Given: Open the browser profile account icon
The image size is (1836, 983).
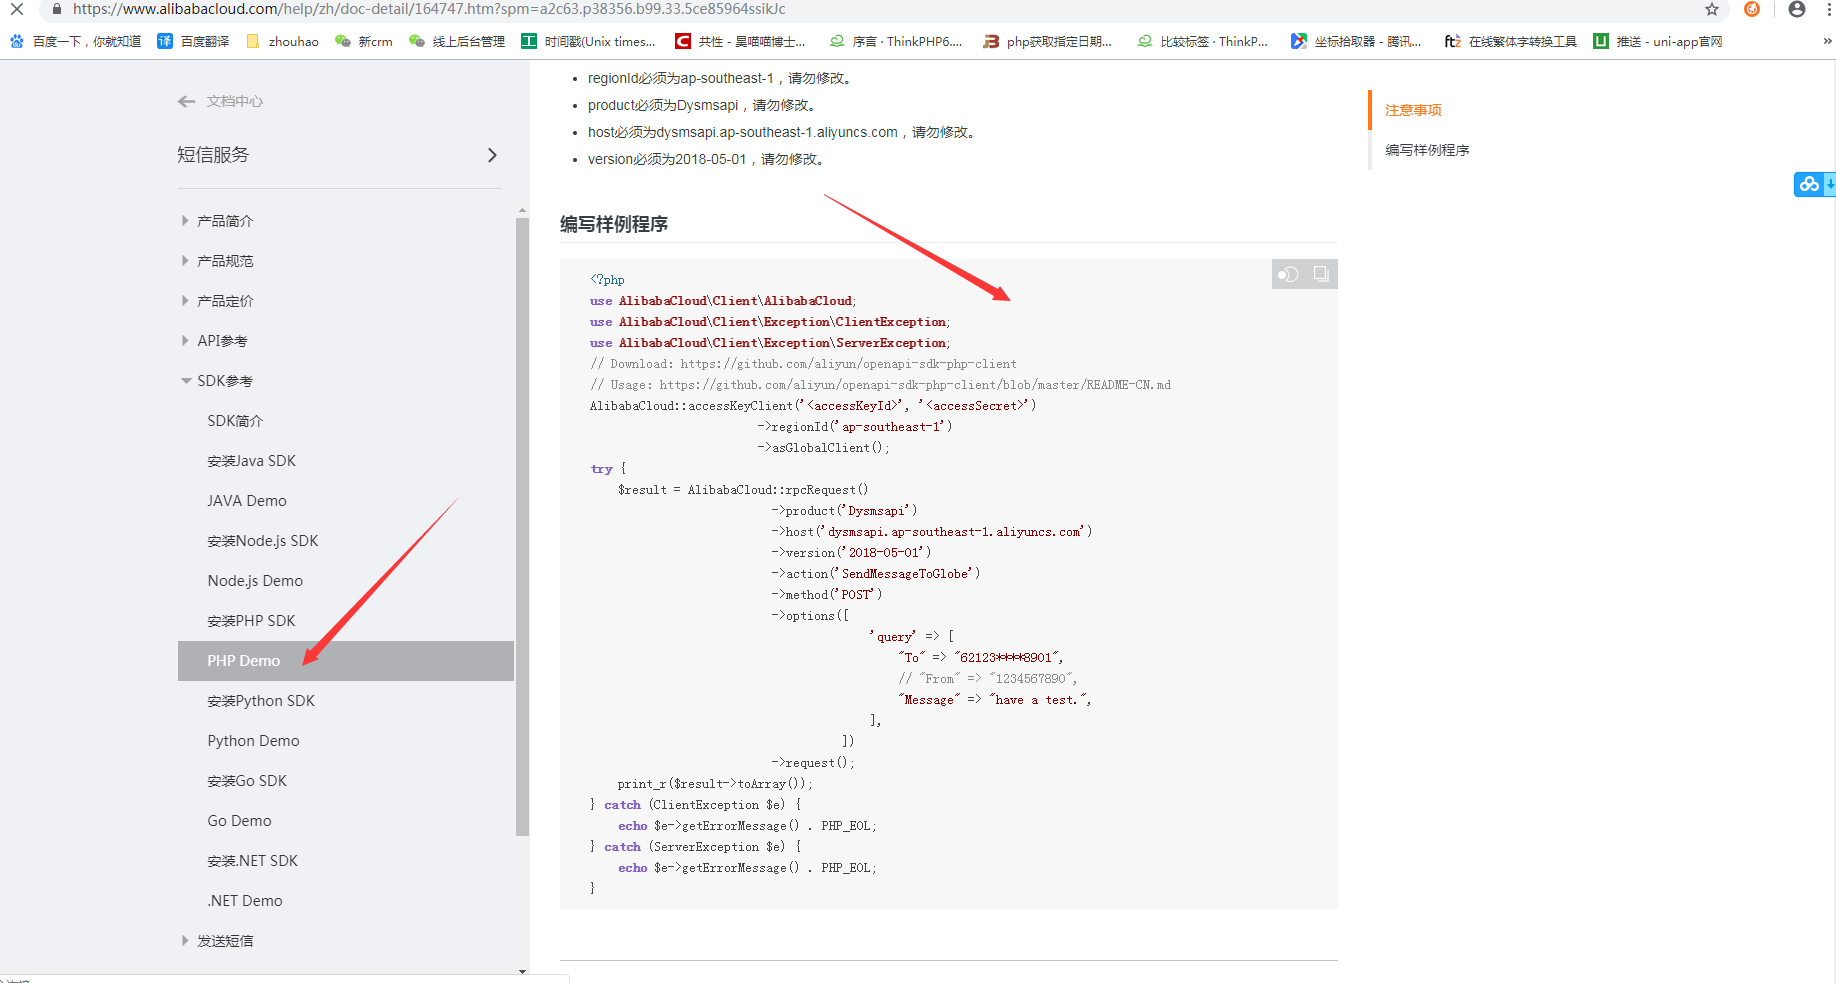Looking at the screenshot, I should click(x=1797, y=9).
